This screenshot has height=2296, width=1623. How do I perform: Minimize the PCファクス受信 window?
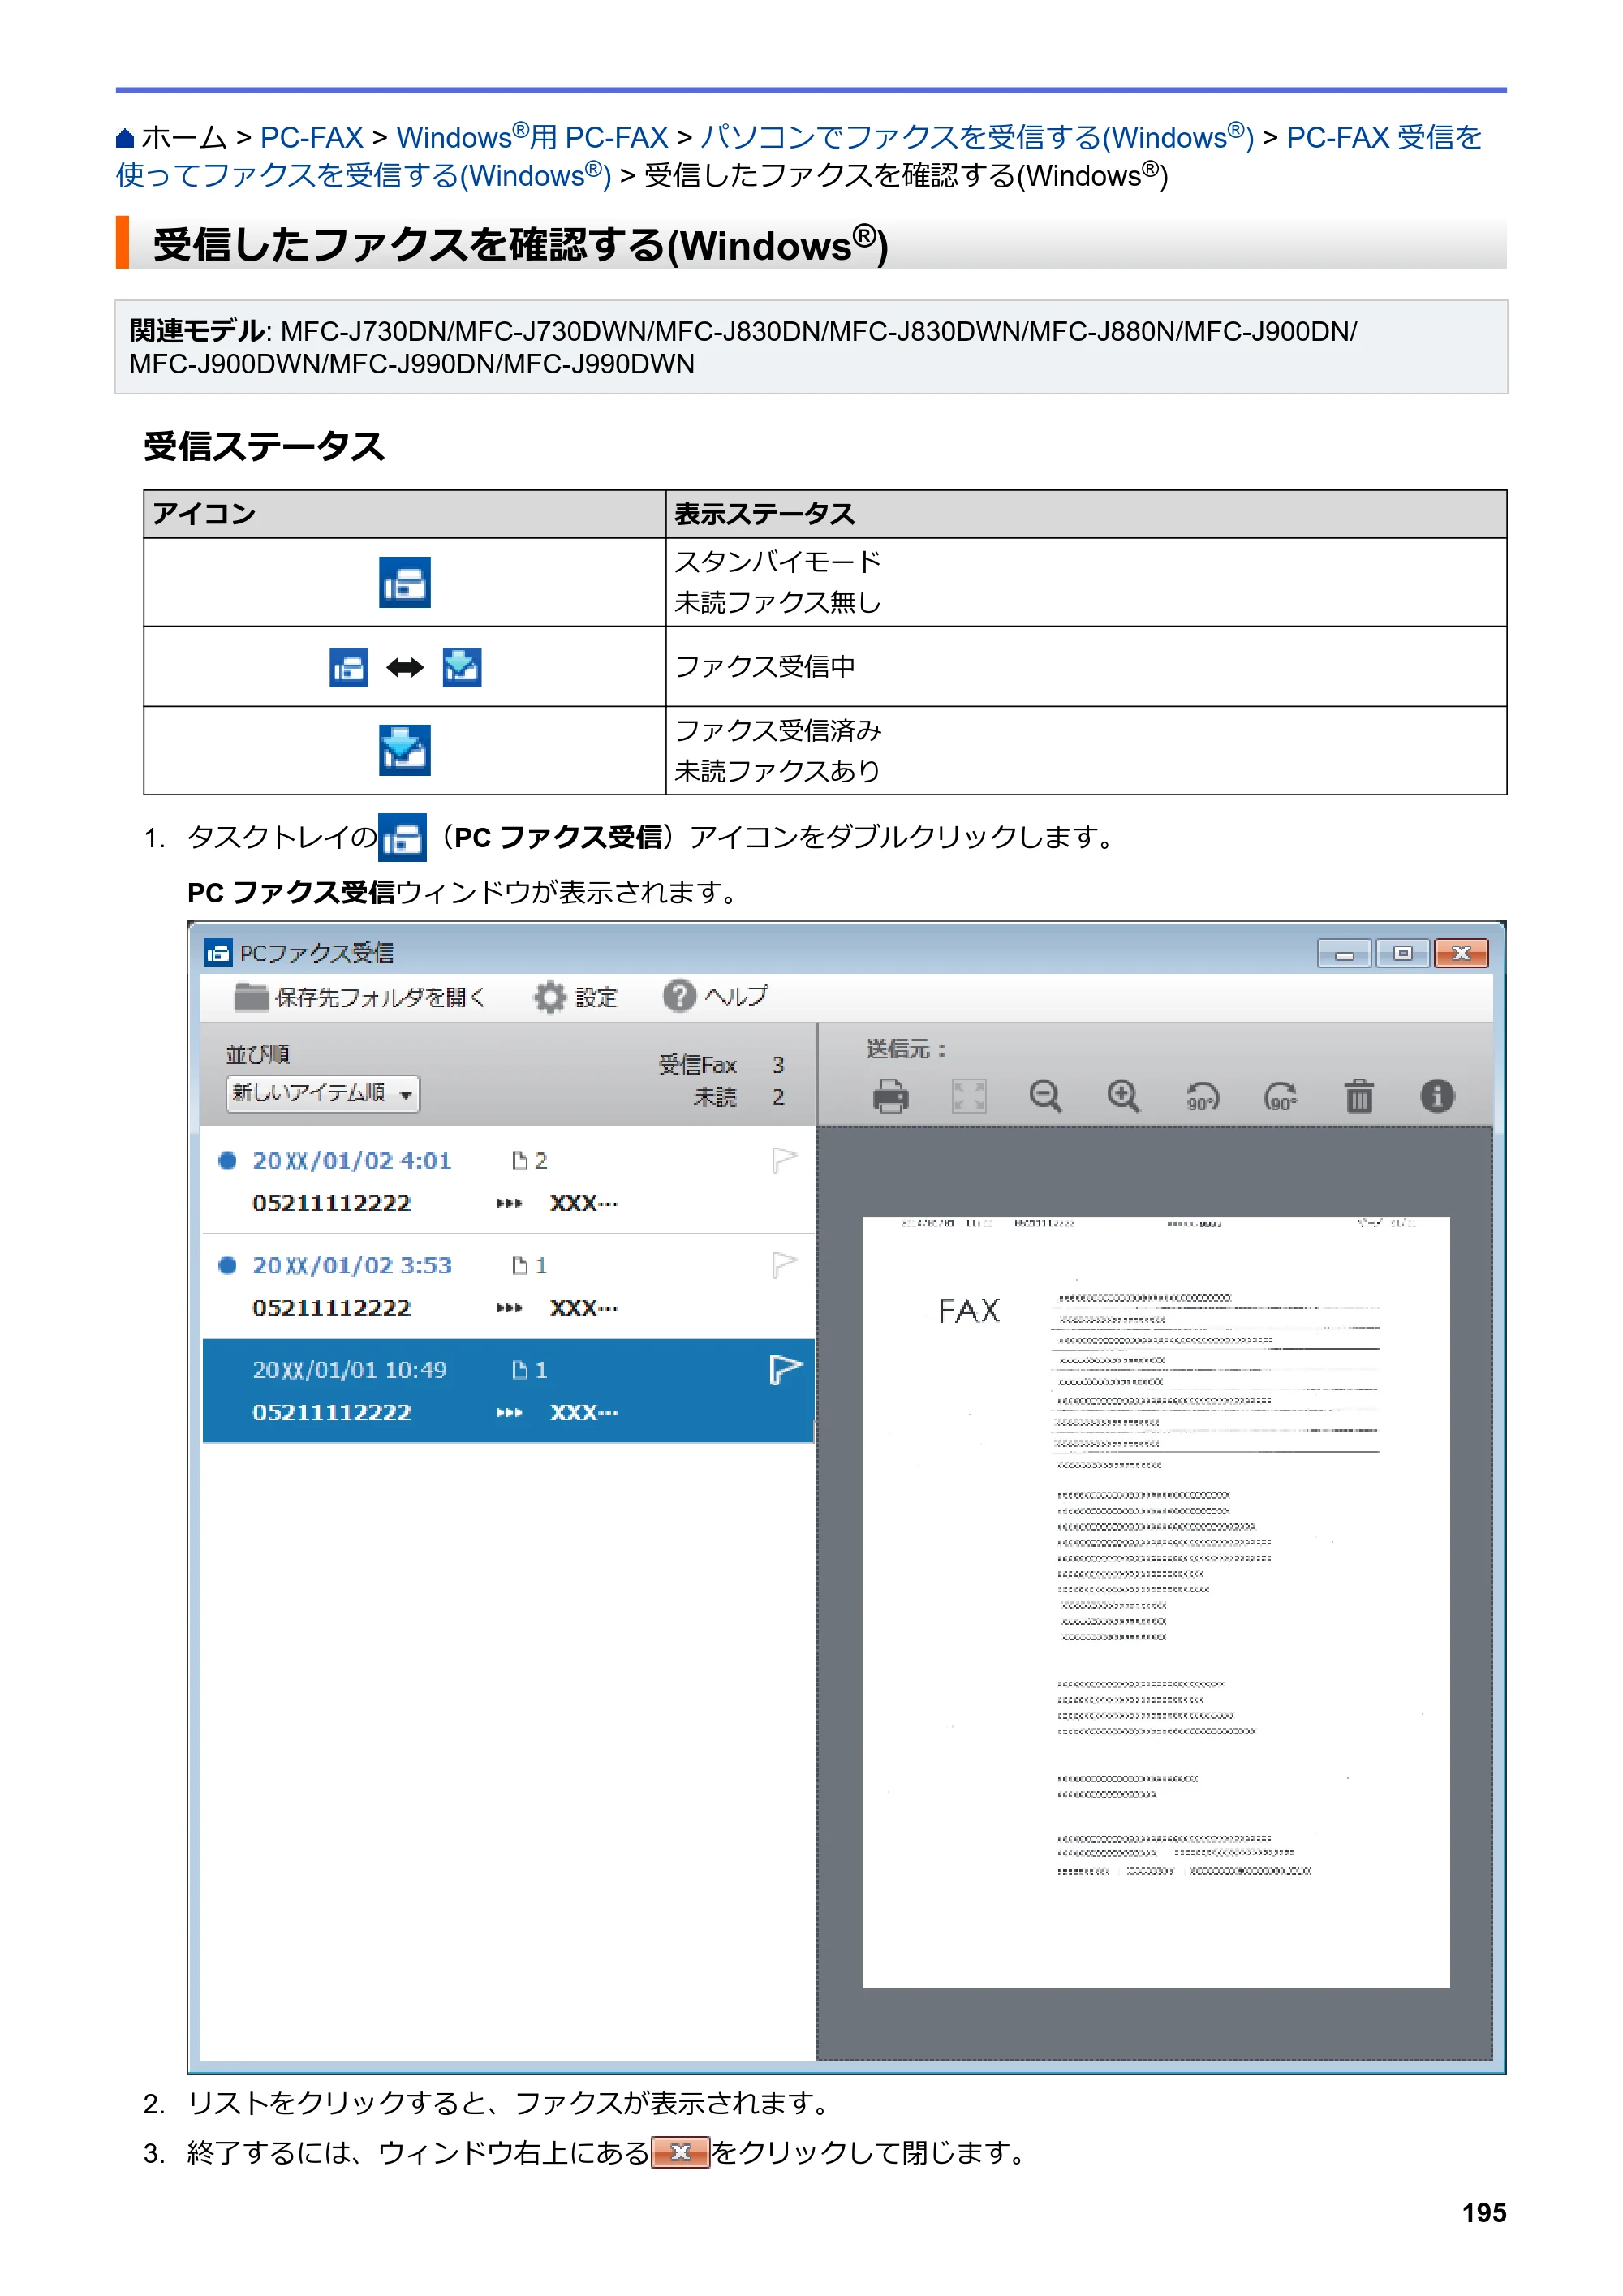pos(1344,954)
